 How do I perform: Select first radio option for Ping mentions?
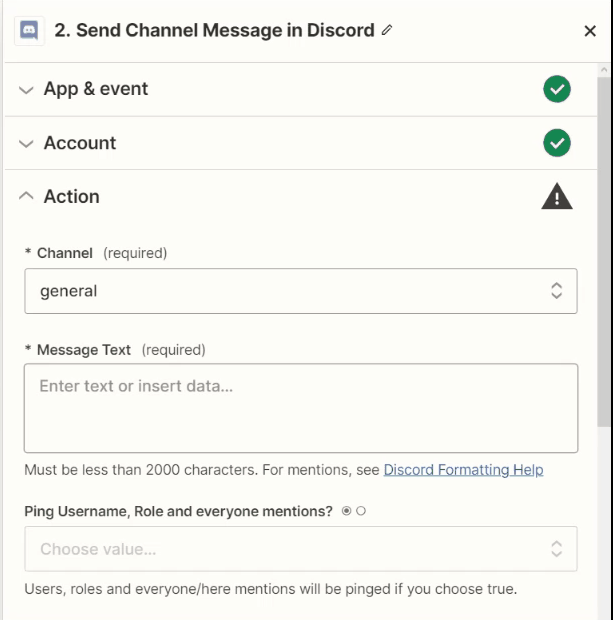point(346,511)
